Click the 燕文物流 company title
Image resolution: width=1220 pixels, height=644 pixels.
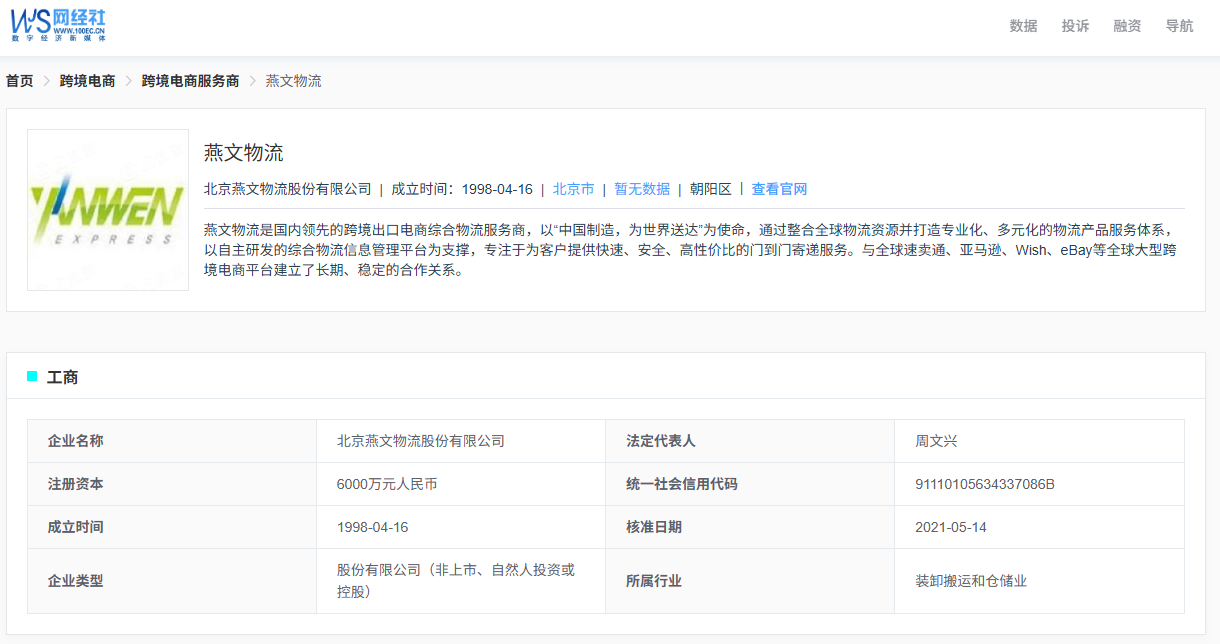pyautogui.click(x=244, y=153)
